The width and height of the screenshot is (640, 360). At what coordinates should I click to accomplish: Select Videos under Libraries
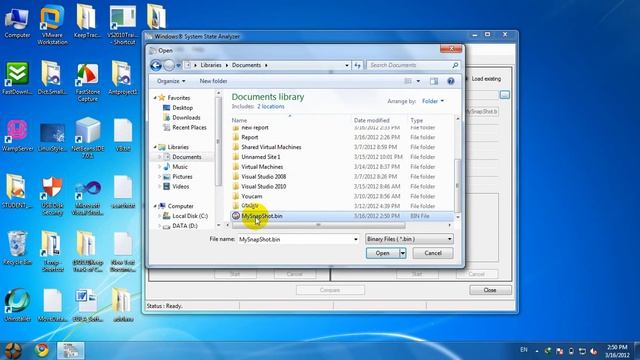tap(176, 187)
